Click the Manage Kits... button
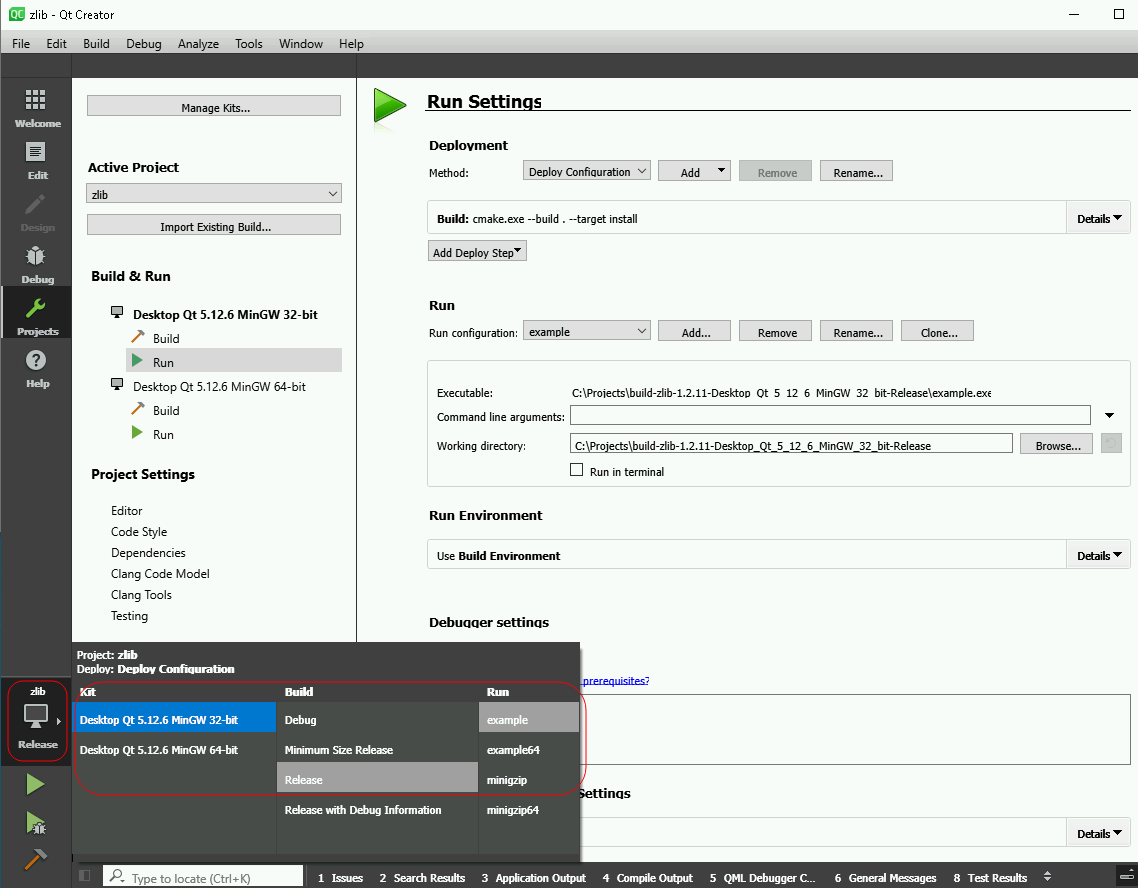The image size is (1138, 888). point(213,107)
